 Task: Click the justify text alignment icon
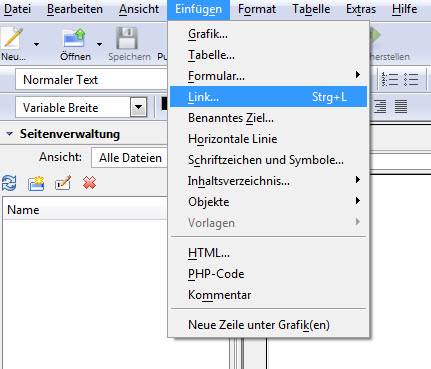point(401,106)
